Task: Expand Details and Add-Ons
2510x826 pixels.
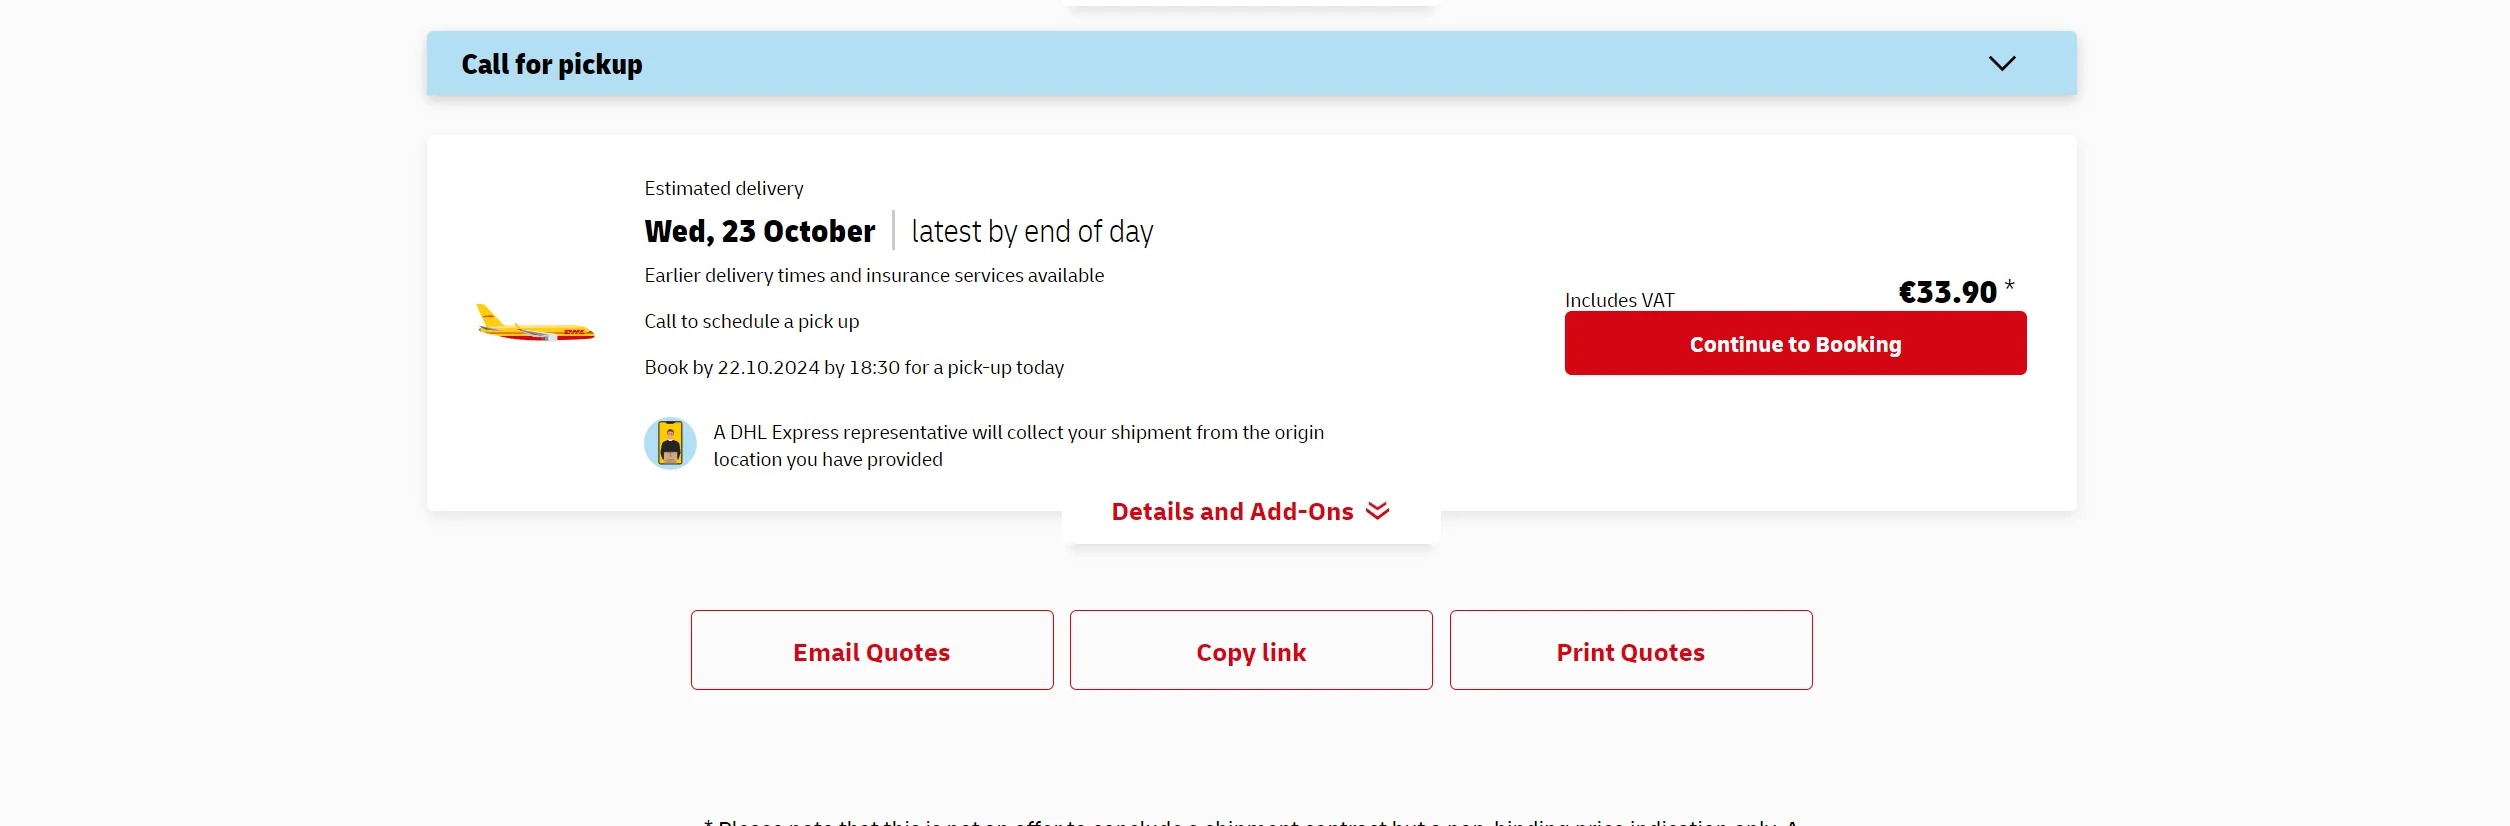Action: pyautogui.click(x=1232, y=512)
